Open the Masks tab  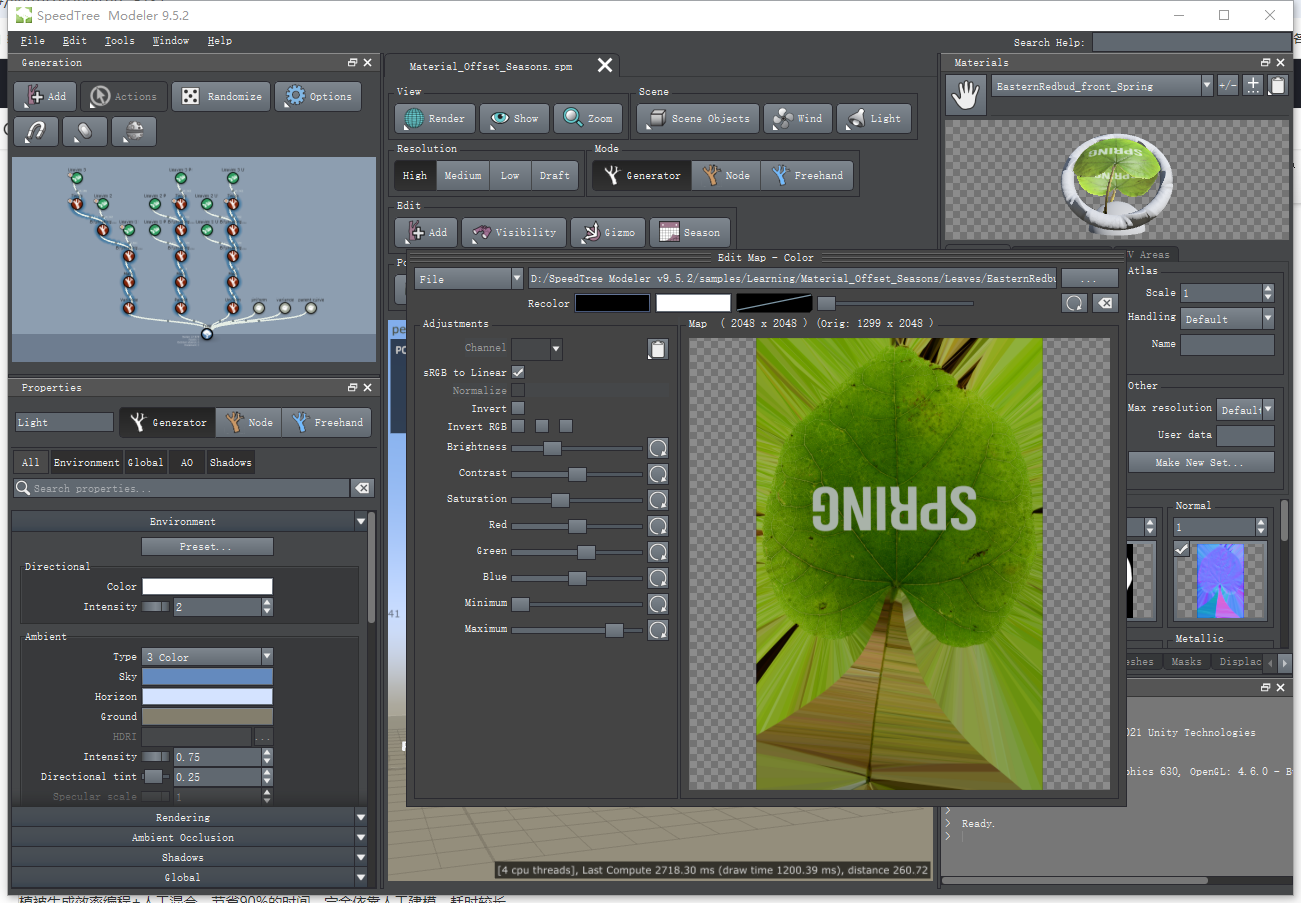coord(1186,662)
